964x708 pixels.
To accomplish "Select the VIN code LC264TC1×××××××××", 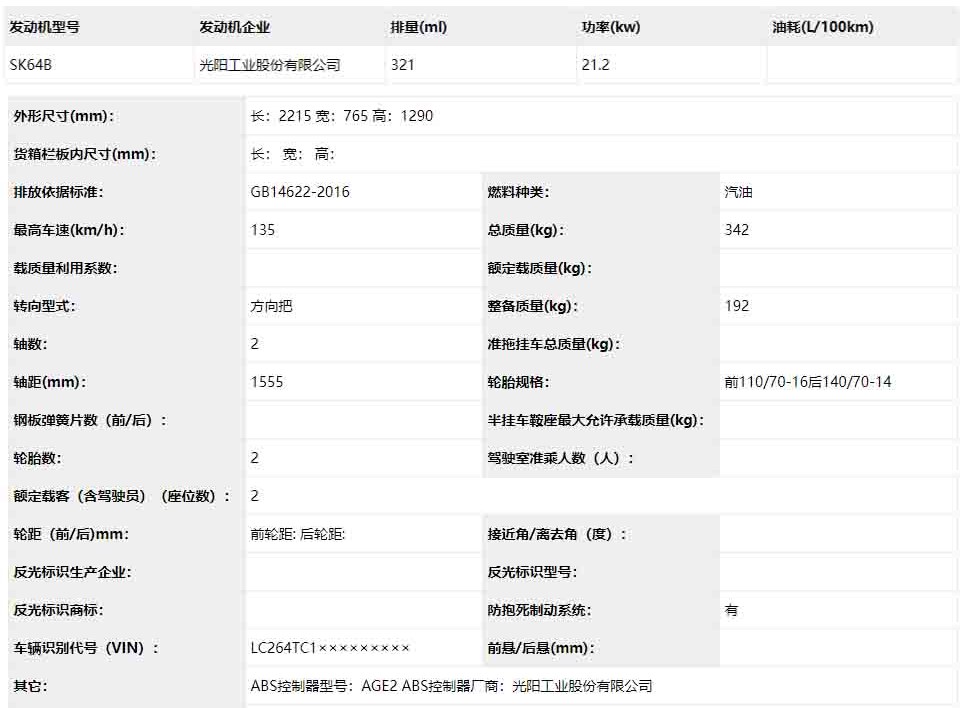I will [330, 648].
